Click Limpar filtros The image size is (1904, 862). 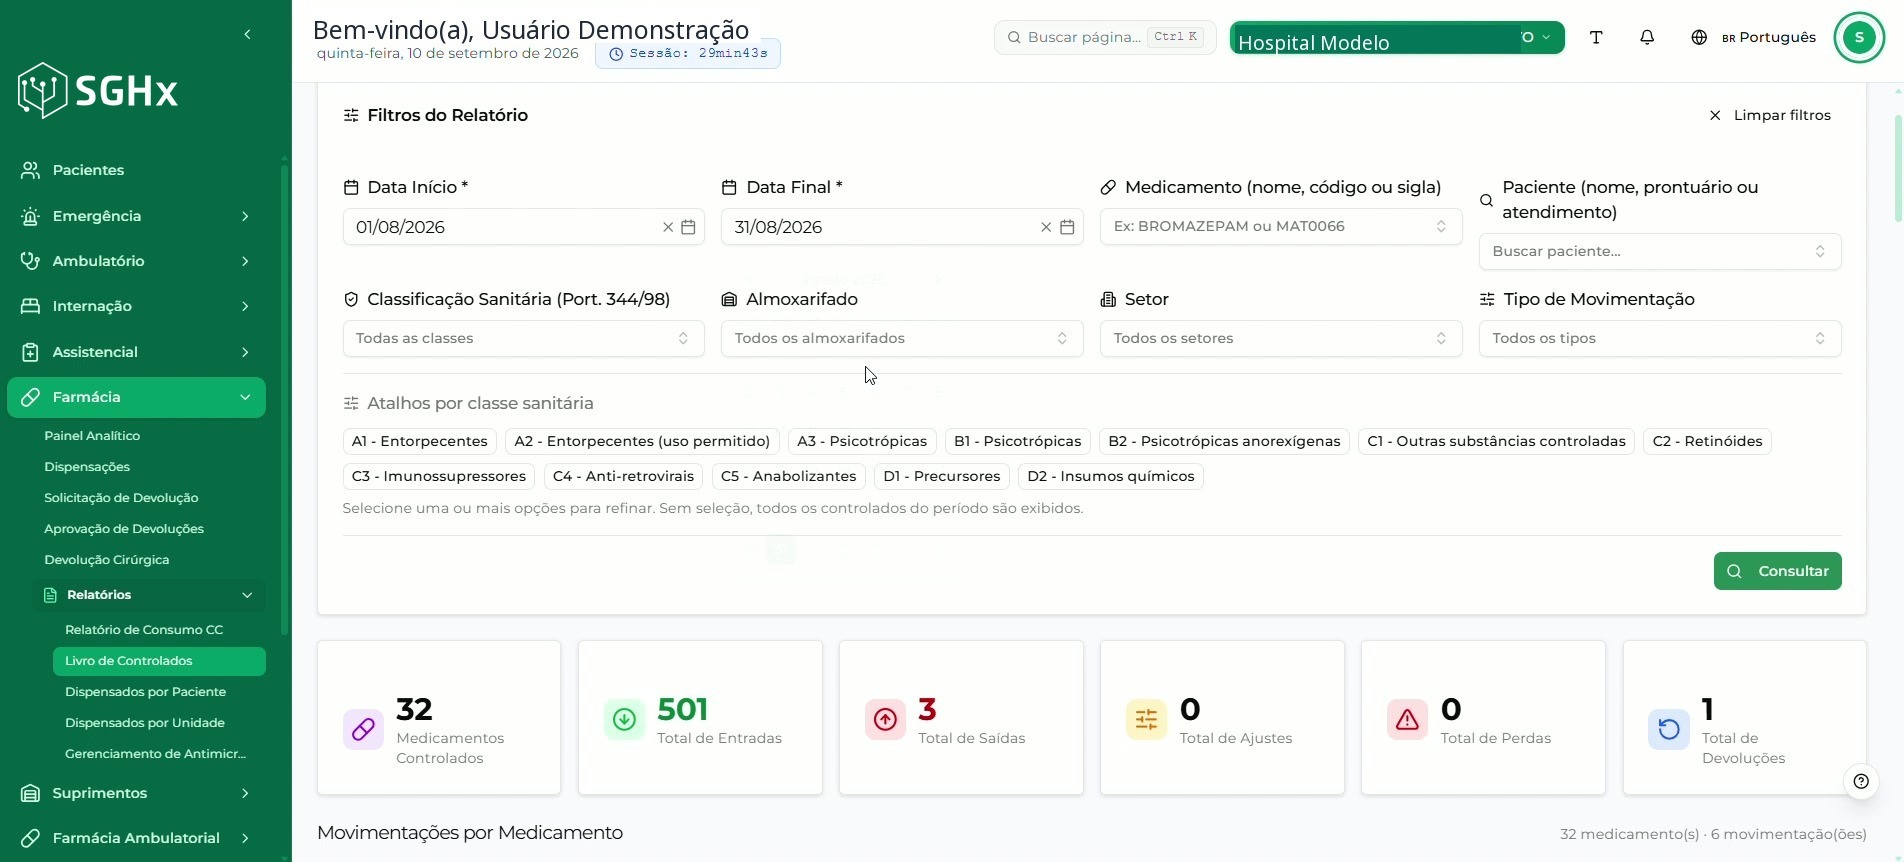click(x=1770, y=115)
